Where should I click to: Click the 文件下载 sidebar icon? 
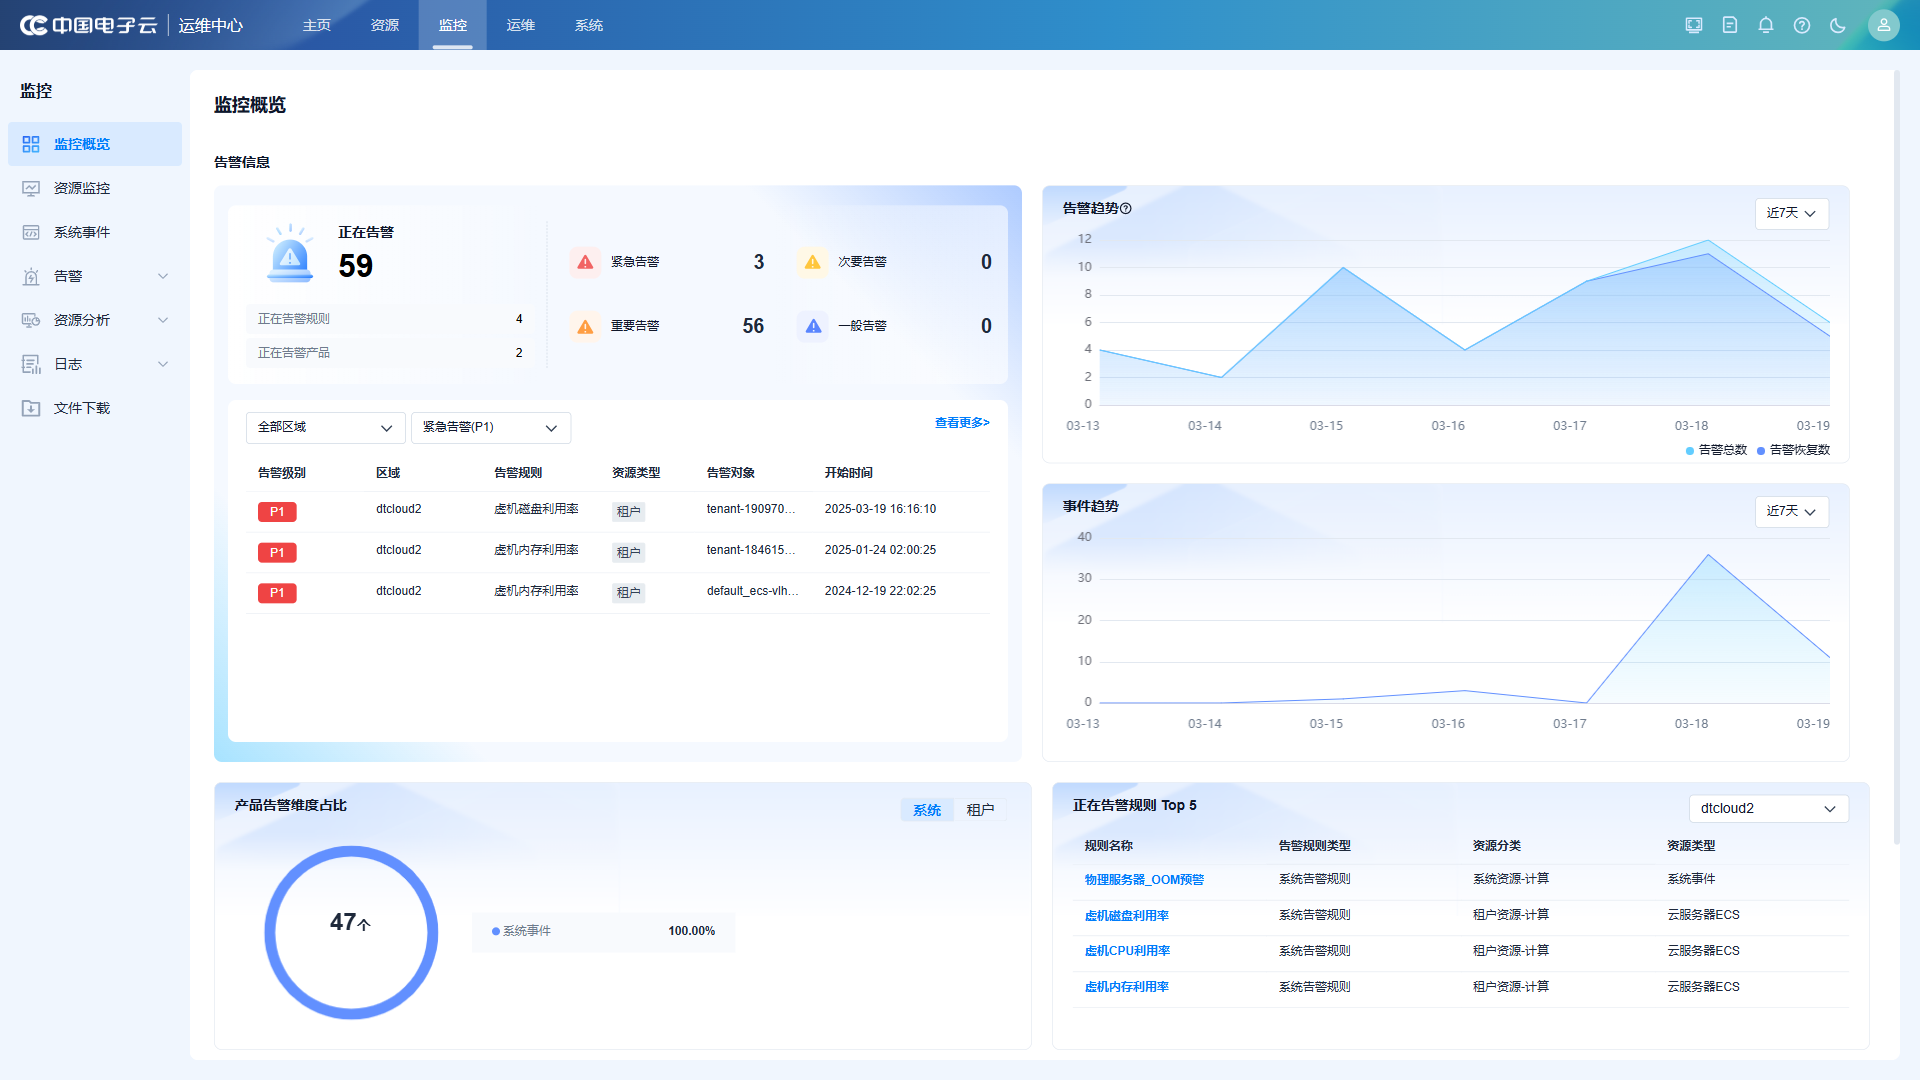(31, 408)
